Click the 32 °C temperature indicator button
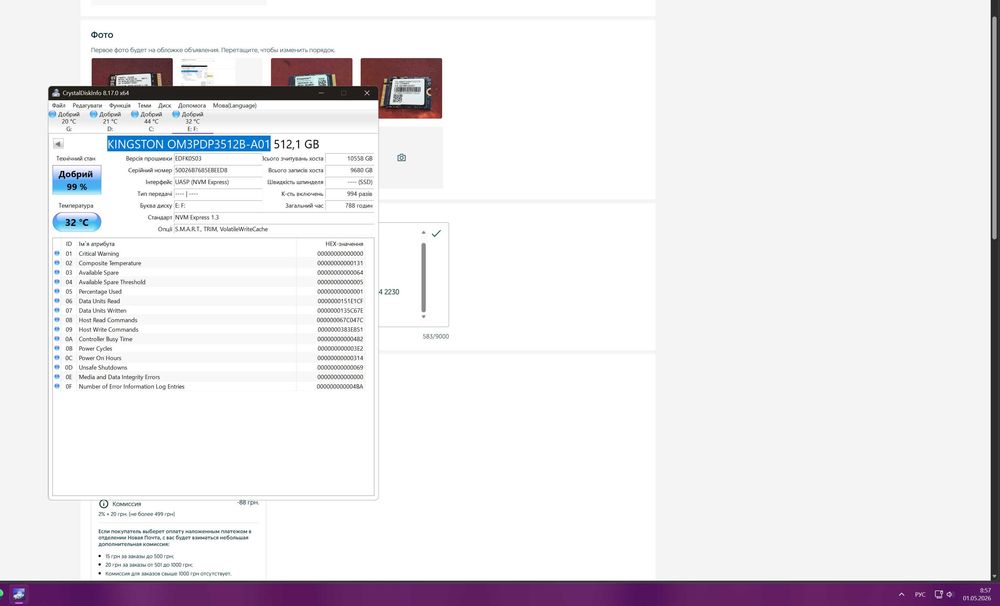Screen dimensions: 1000x606 coord(77,222)
